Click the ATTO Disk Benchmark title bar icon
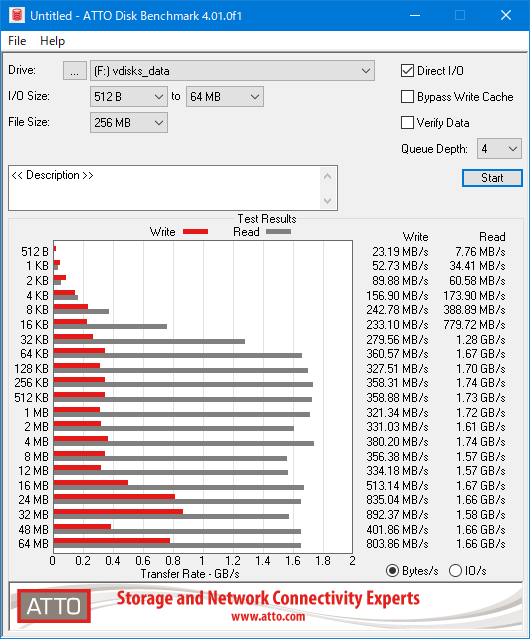The height and width of the screenshot is (639, 530). (x=16, y=15)
